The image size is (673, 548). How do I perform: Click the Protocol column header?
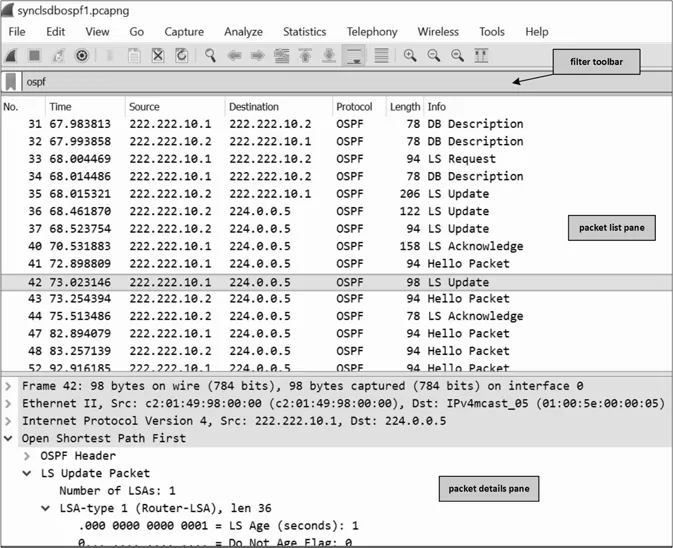354,107
